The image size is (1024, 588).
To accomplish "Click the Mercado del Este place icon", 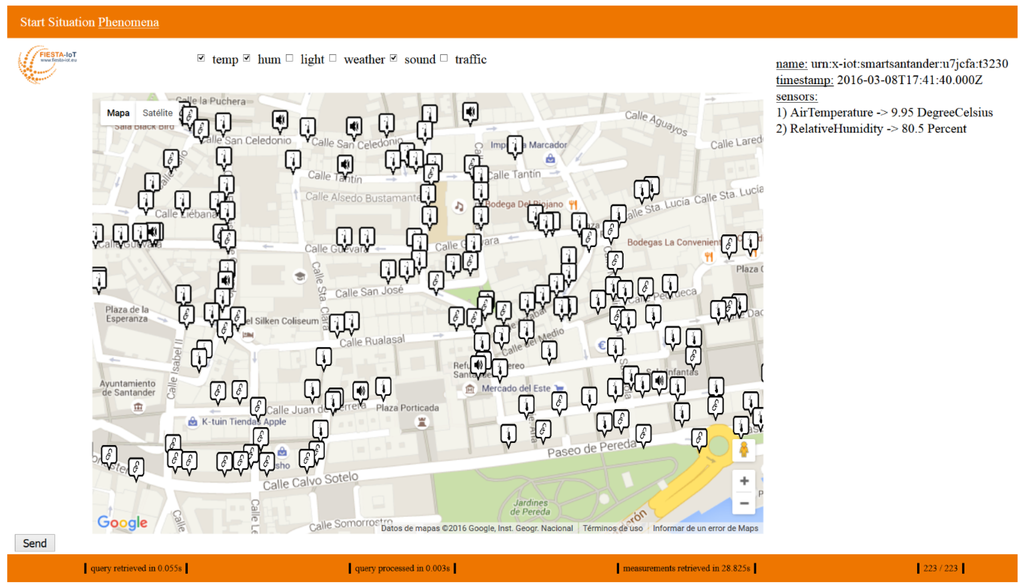I will click(x=468, y=388).
